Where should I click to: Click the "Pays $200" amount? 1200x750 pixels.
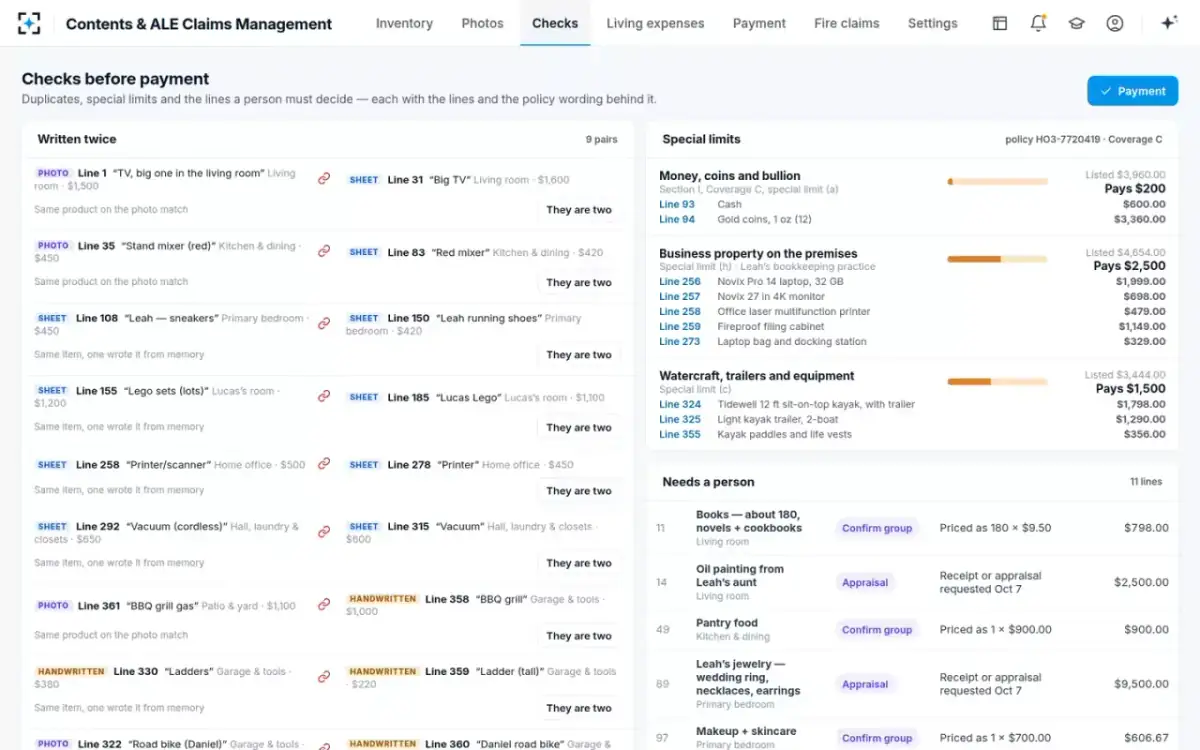pyautogui.click(x=1136, y=188)
